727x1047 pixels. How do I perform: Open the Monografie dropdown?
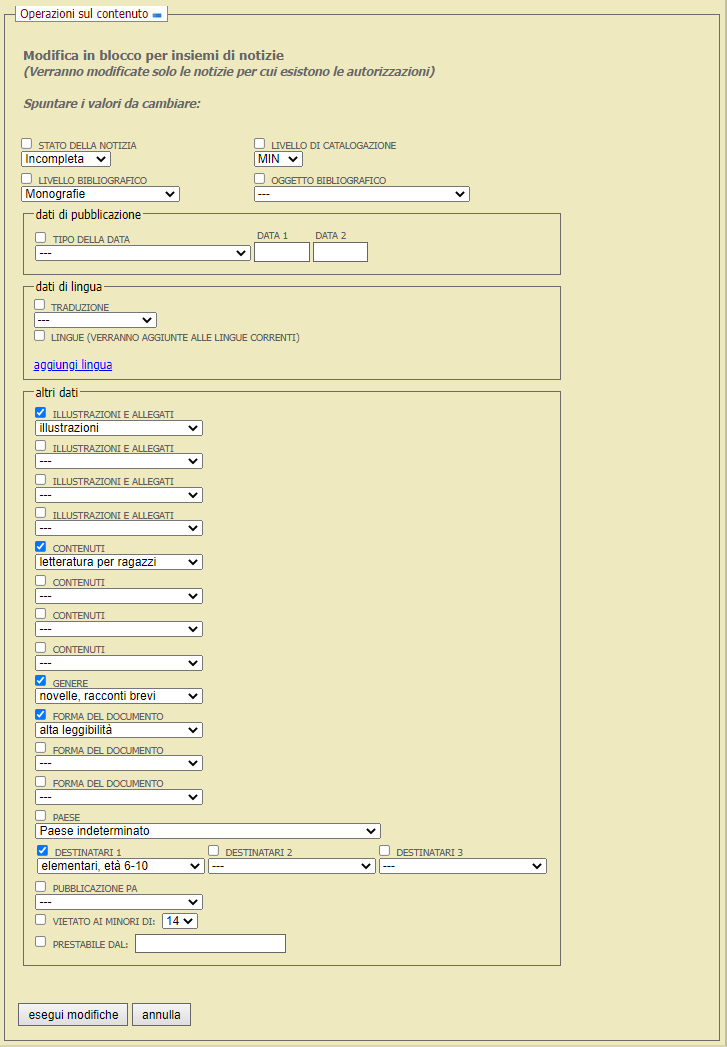100,194
